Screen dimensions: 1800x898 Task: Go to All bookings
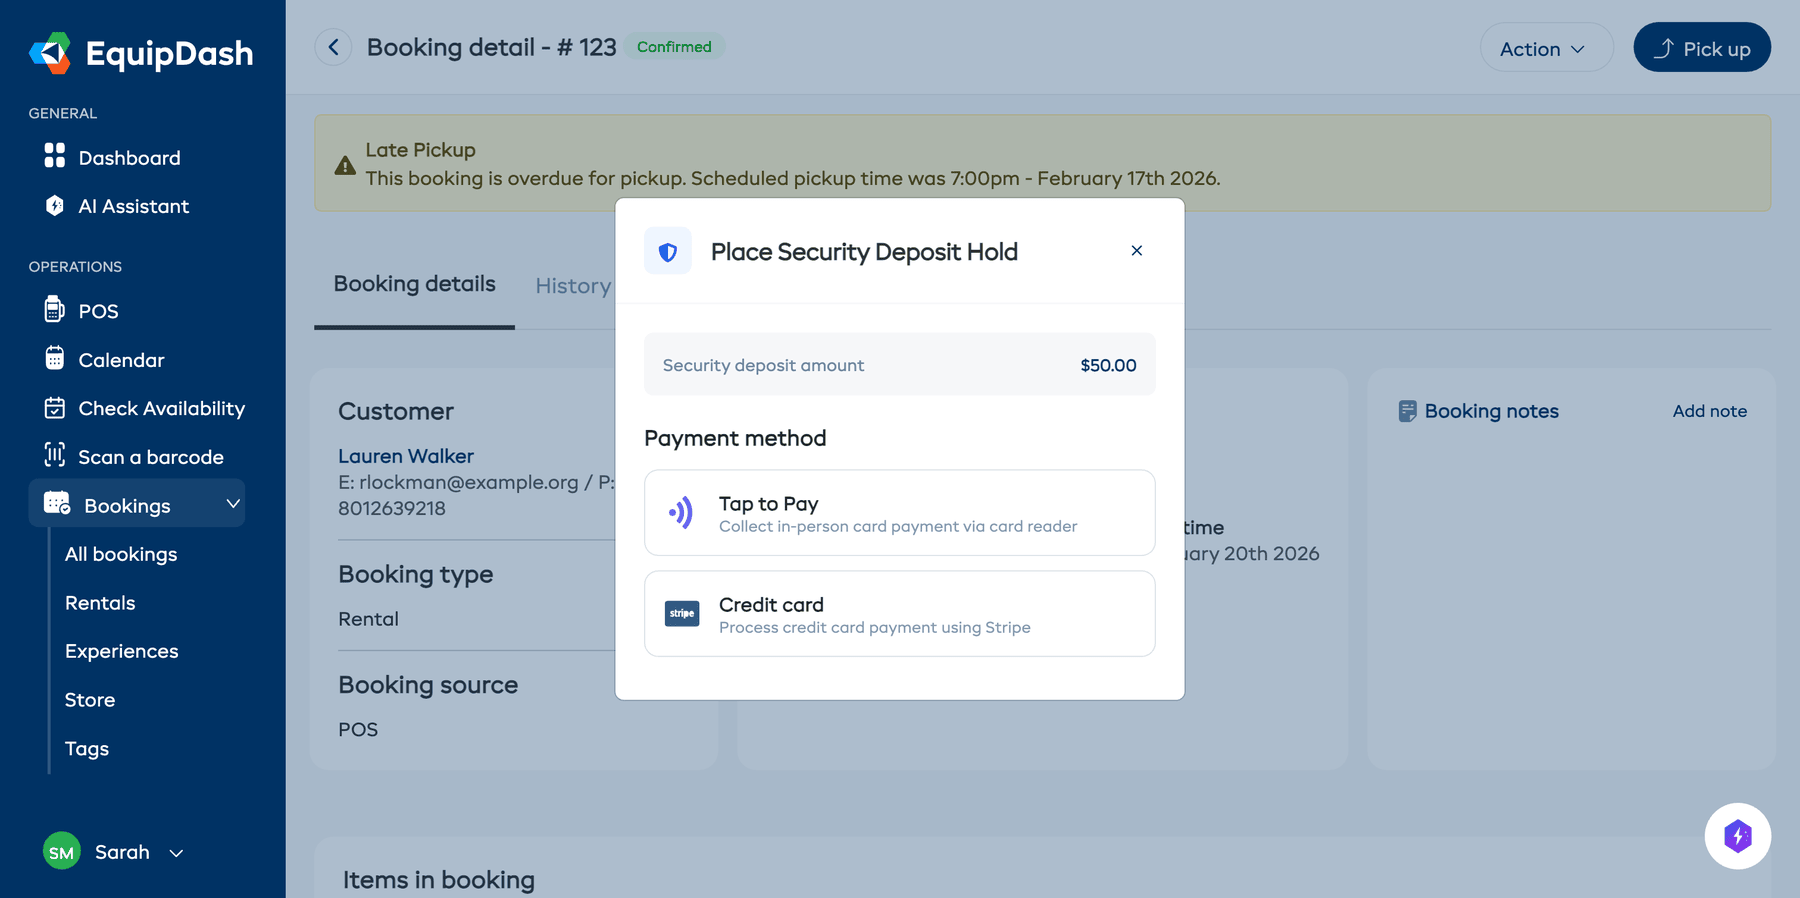coord(121,554)
